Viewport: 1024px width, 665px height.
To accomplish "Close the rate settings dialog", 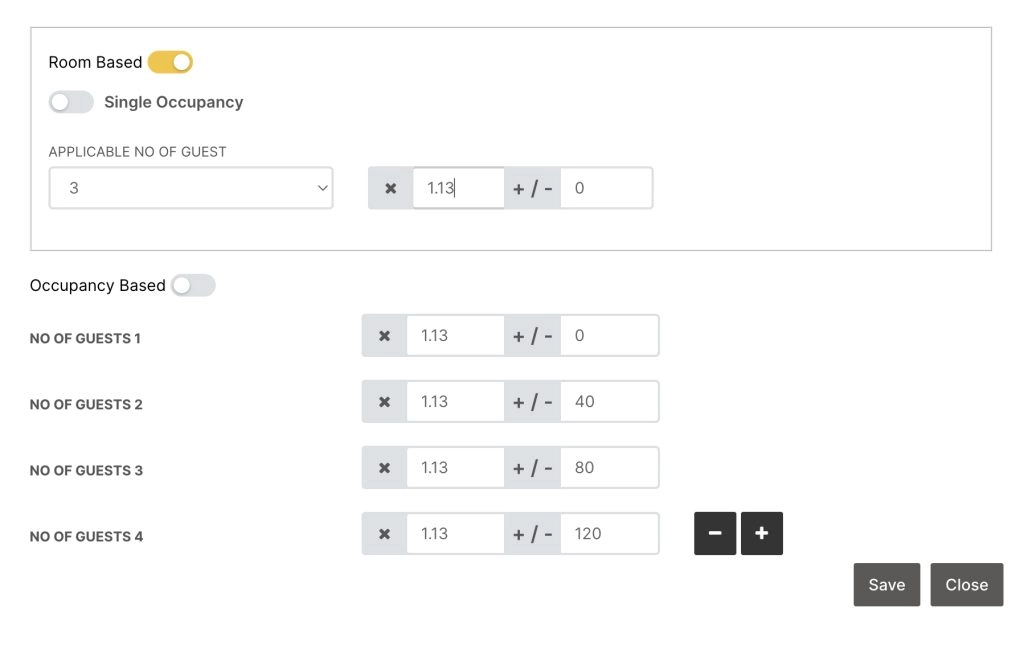I will click(x=966, y=585).
